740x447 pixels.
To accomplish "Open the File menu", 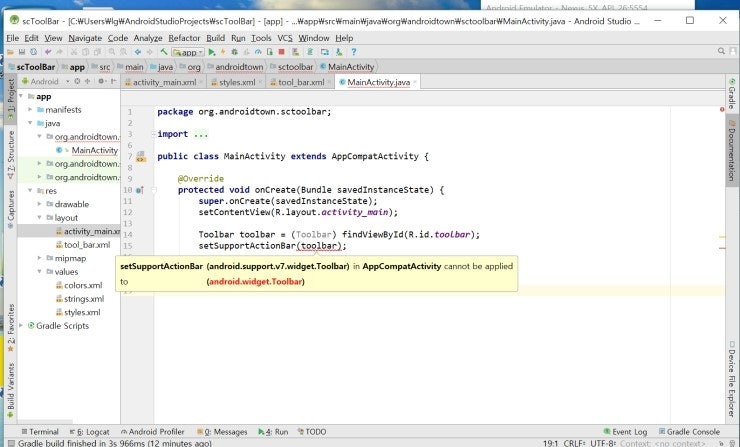I will [13, 38].
